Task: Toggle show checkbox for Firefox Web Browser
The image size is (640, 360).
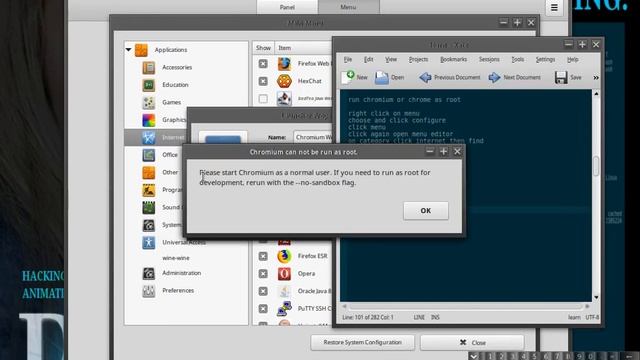Action: (x=263, y=64)
